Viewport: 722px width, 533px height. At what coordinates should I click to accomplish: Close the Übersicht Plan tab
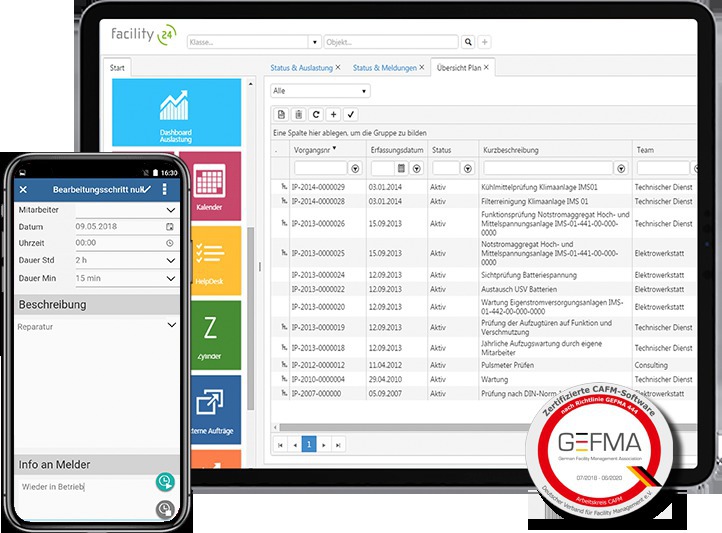click(x=486, y=67)
